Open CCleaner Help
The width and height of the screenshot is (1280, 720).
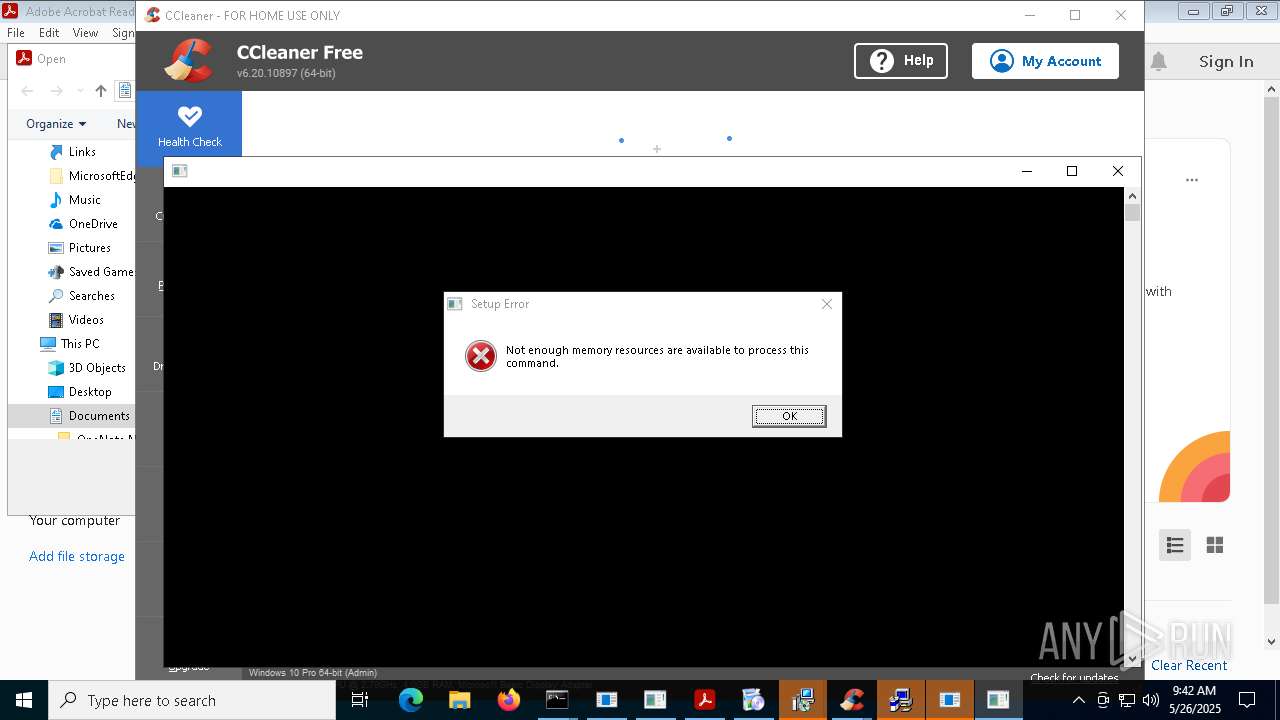pyautogui.click(x=901, y=61)
